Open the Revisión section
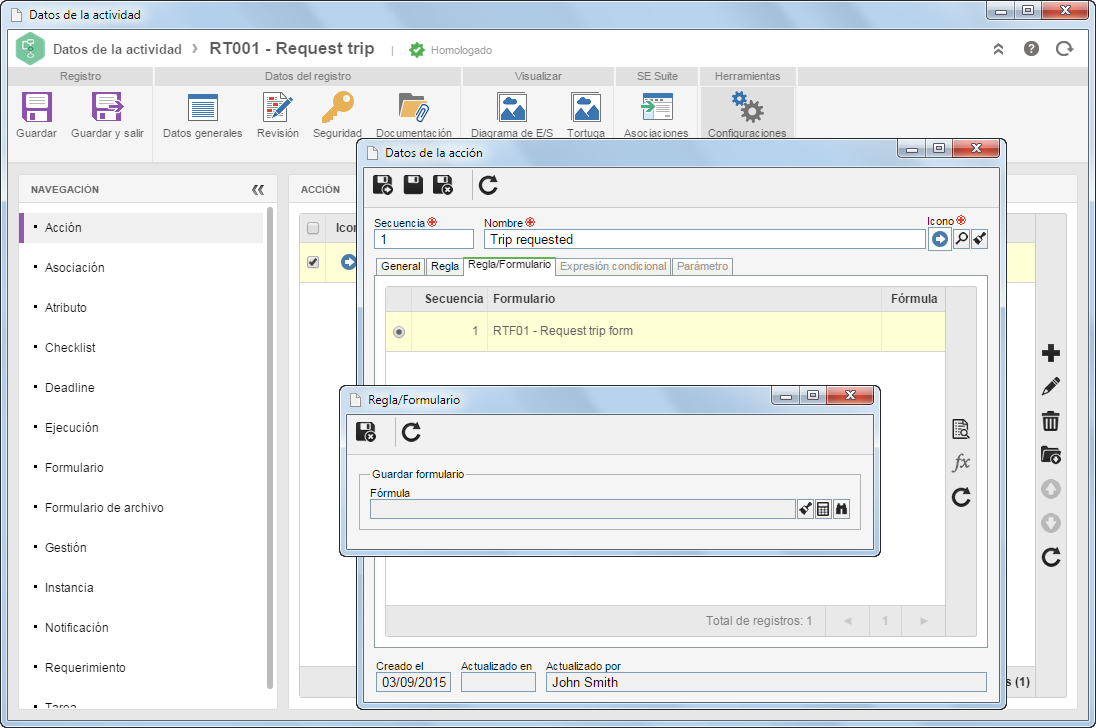 coord(277,108)
